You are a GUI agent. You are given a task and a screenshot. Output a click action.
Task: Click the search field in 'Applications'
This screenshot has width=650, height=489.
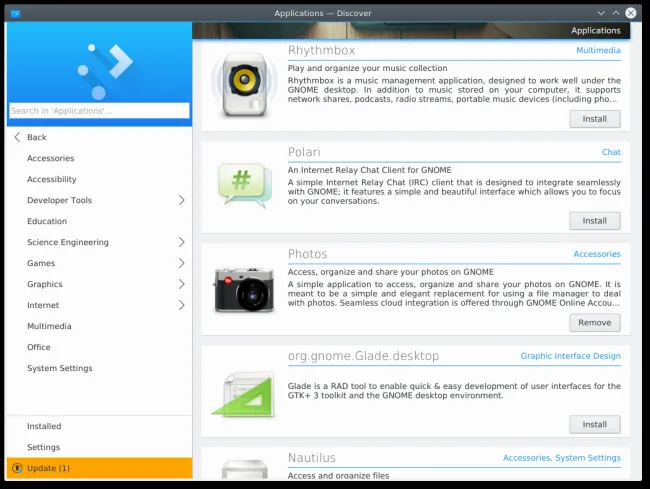point(99,111)
